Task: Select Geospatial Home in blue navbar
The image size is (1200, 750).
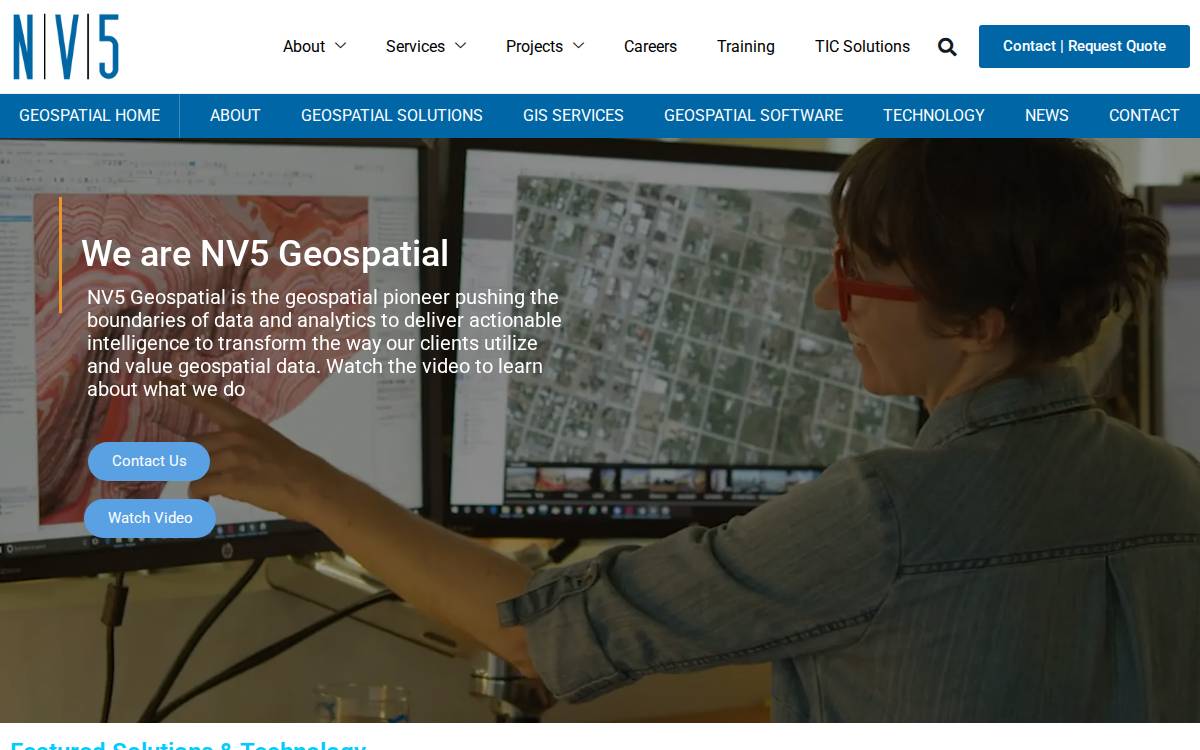Action: tap(90, 115)
